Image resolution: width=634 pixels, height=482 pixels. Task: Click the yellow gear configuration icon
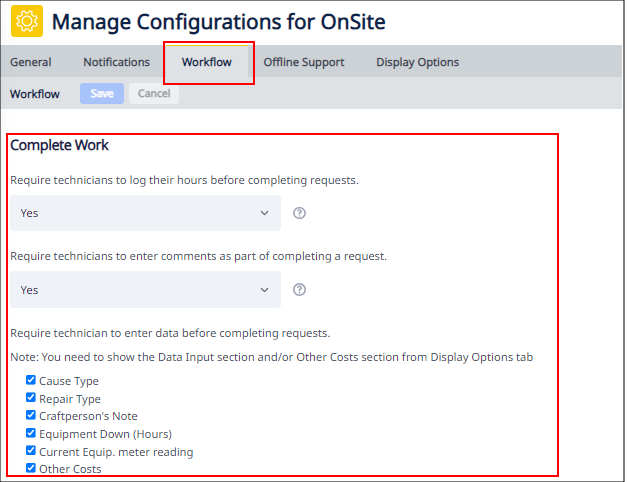(27, 21)
